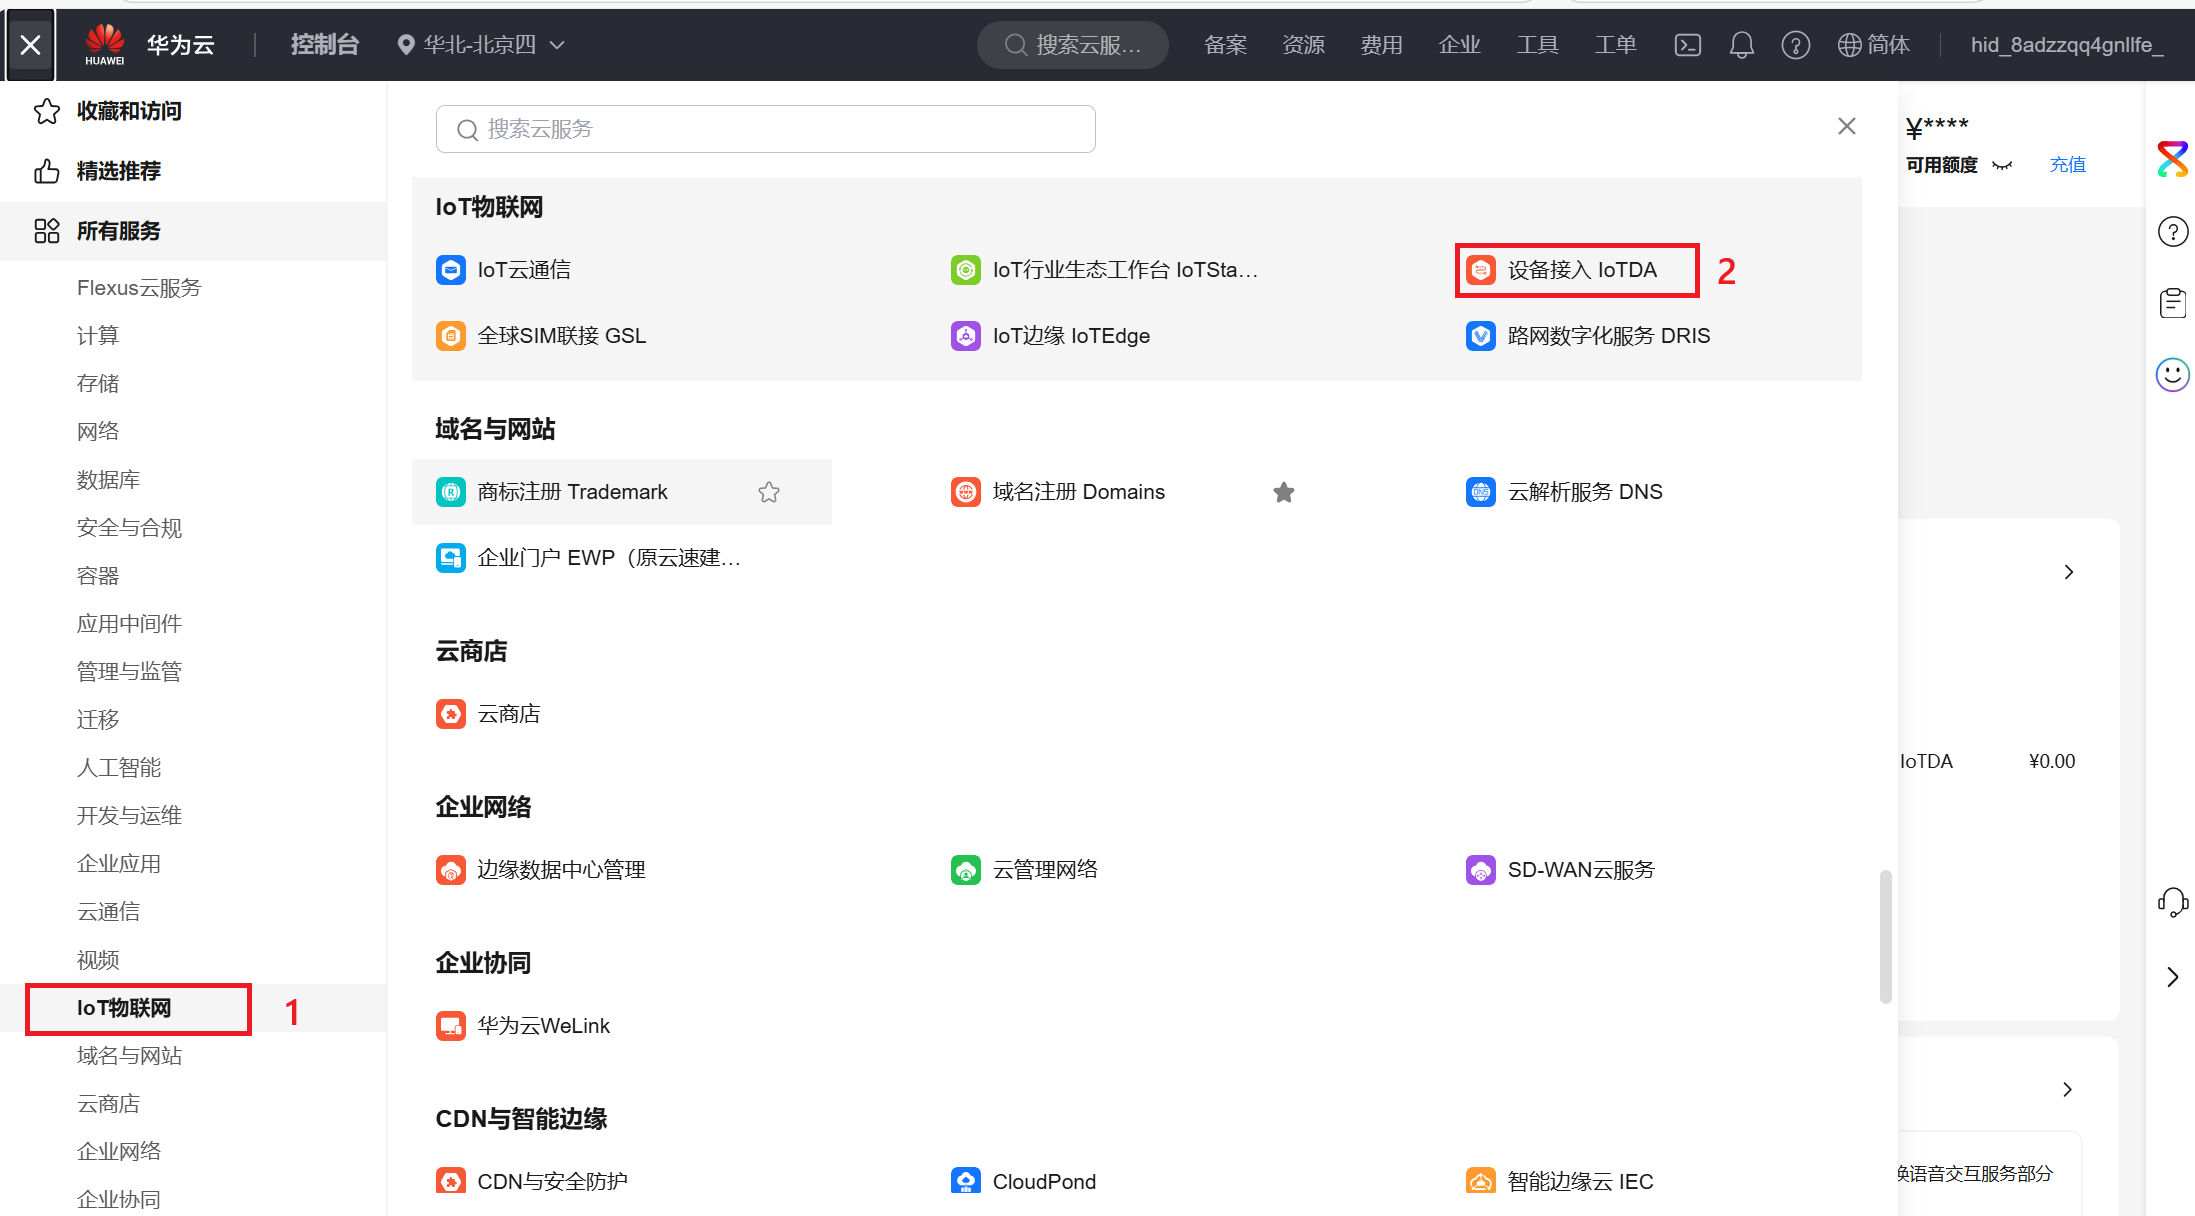
Task: Favorite 商标注册 Trademark with the star
Action: pos(769,492)
